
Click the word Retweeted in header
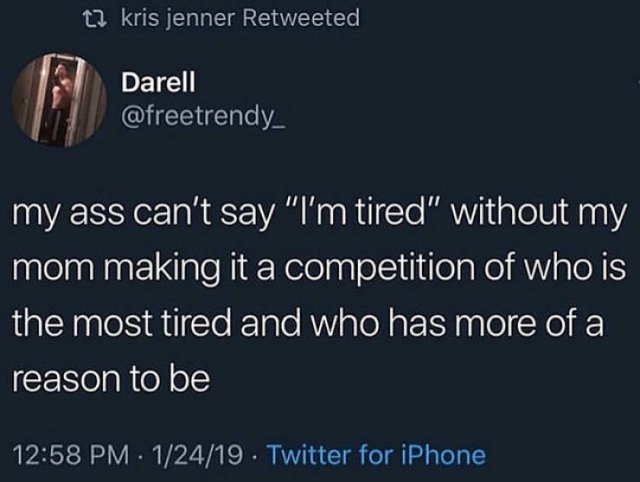click(301, 18)
